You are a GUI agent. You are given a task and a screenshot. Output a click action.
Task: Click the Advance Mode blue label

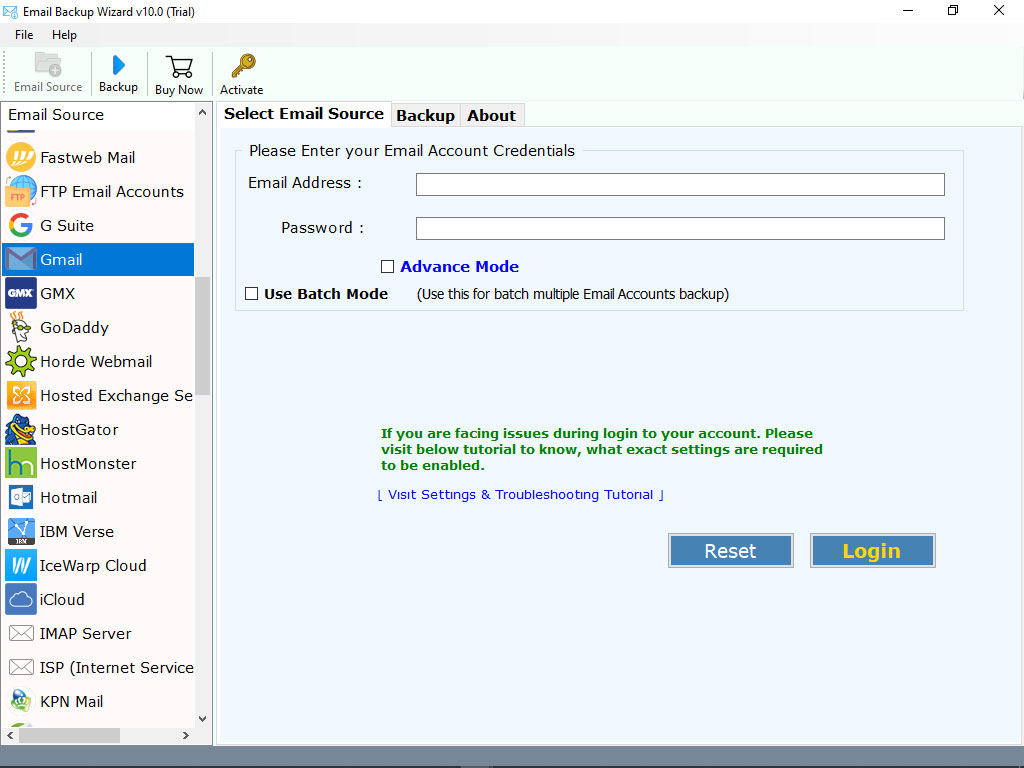[460, 266]
